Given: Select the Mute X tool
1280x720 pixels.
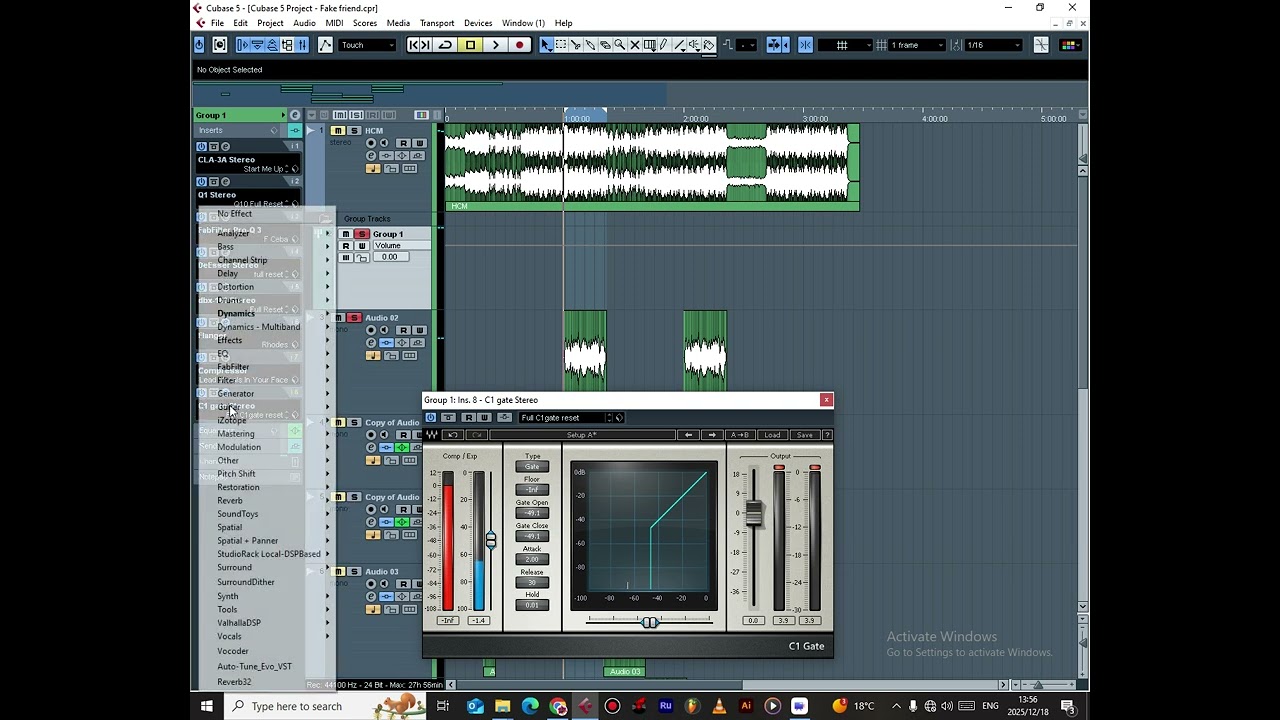Looking at the screenshot, I should click(x=635, y=45).
